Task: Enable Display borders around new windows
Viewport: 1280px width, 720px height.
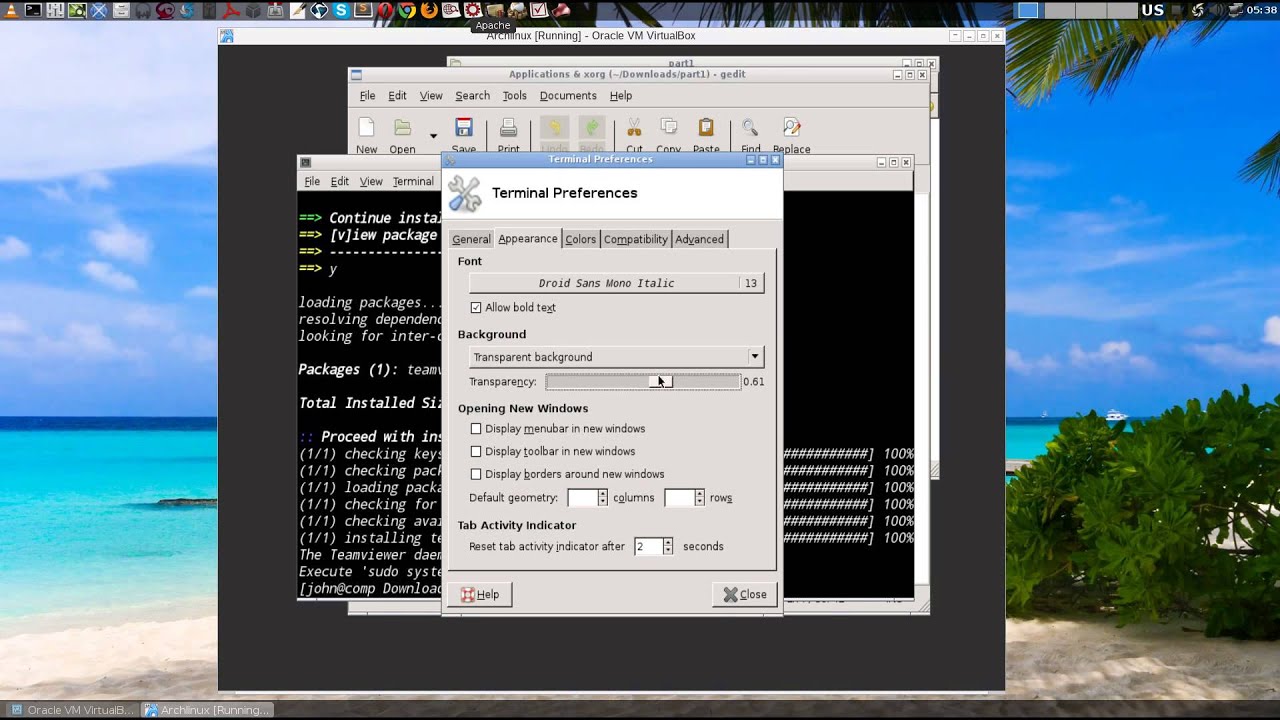Action: [x=476, y=474]
